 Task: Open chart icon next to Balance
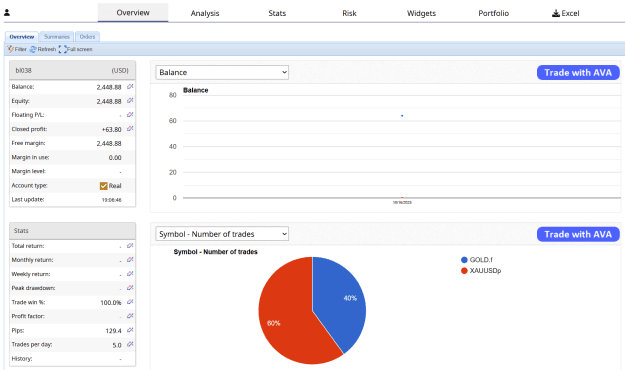(130, 87)
